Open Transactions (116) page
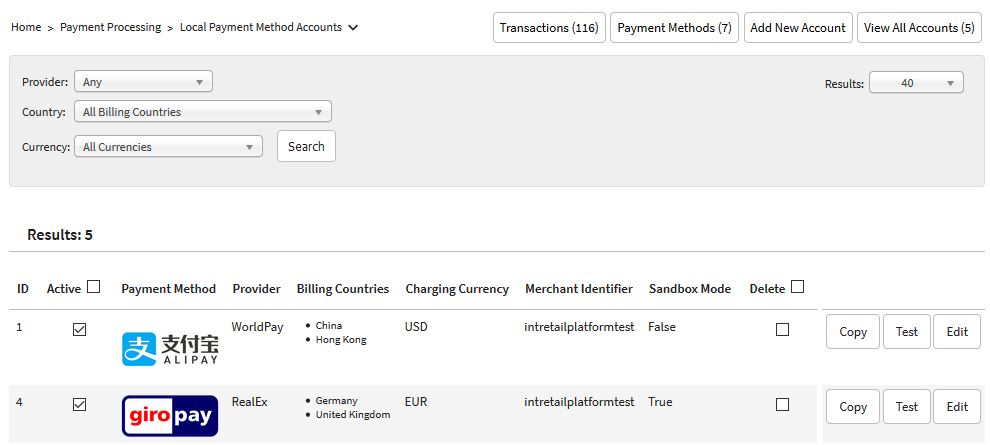 [549, 28]
